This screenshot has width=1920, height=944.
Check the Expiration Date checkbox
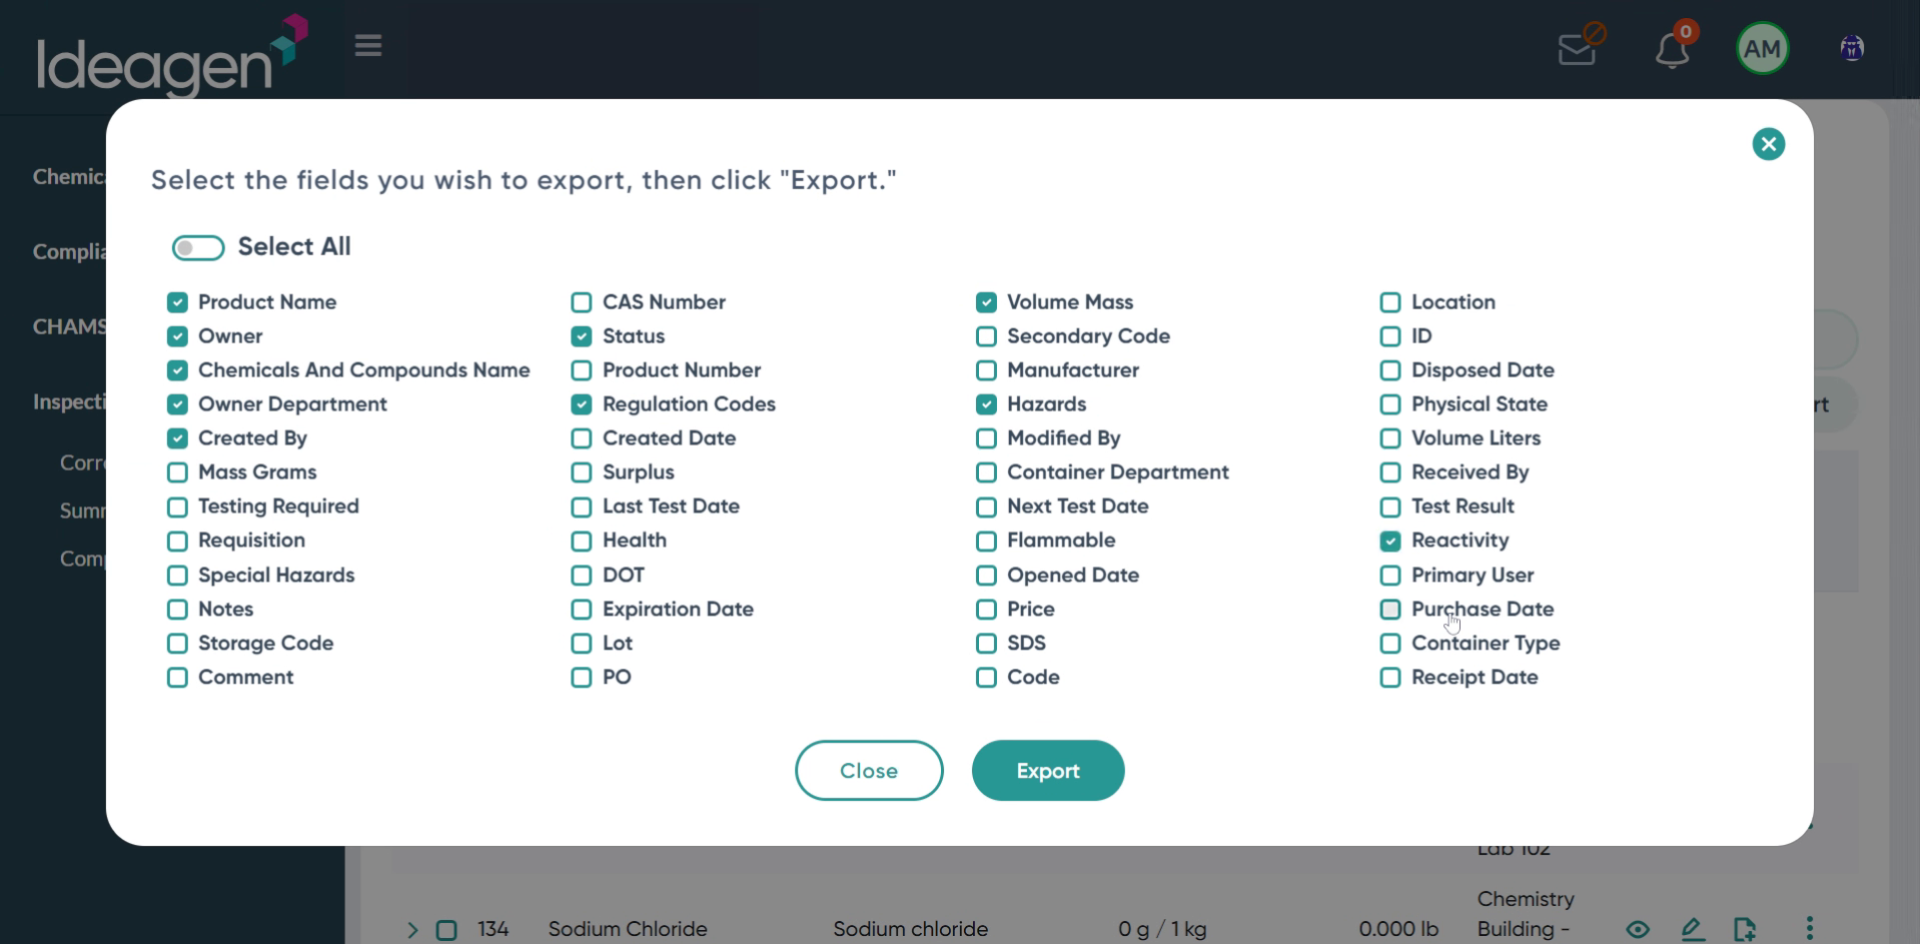581,609
